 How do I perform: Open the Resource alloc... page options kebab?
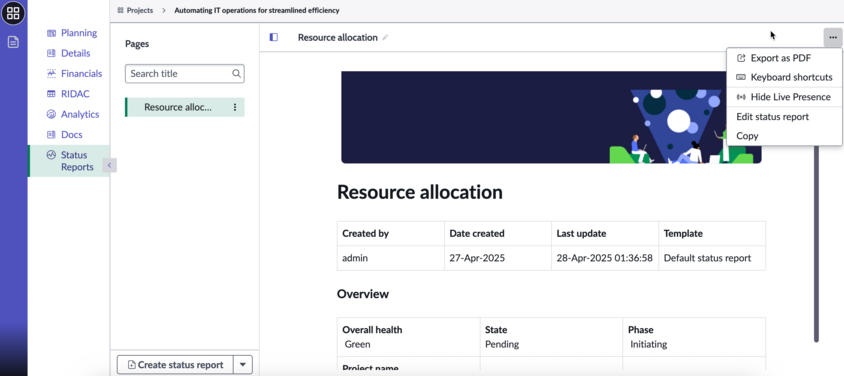(235, 107)
